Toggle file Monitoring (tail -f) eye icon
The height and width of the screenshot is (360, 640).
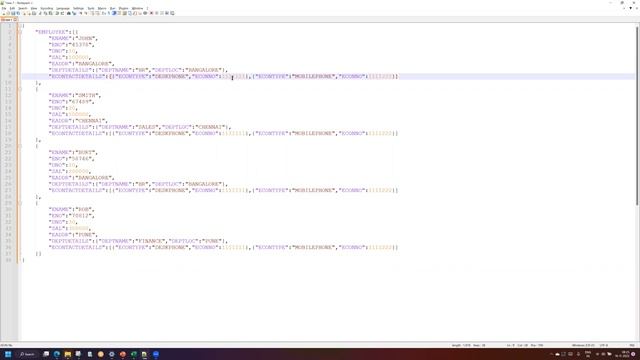point(145,13)
